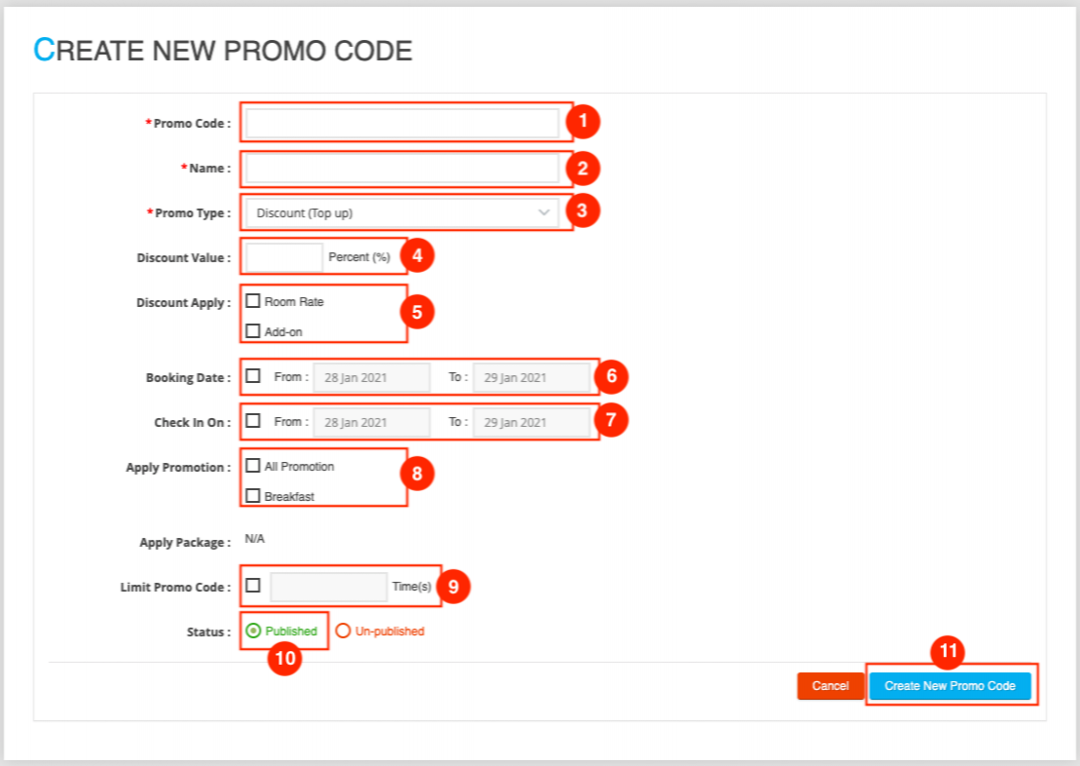Click the Booking Date To field
This screenshot has width=1080, height=766.
[531, 377]
